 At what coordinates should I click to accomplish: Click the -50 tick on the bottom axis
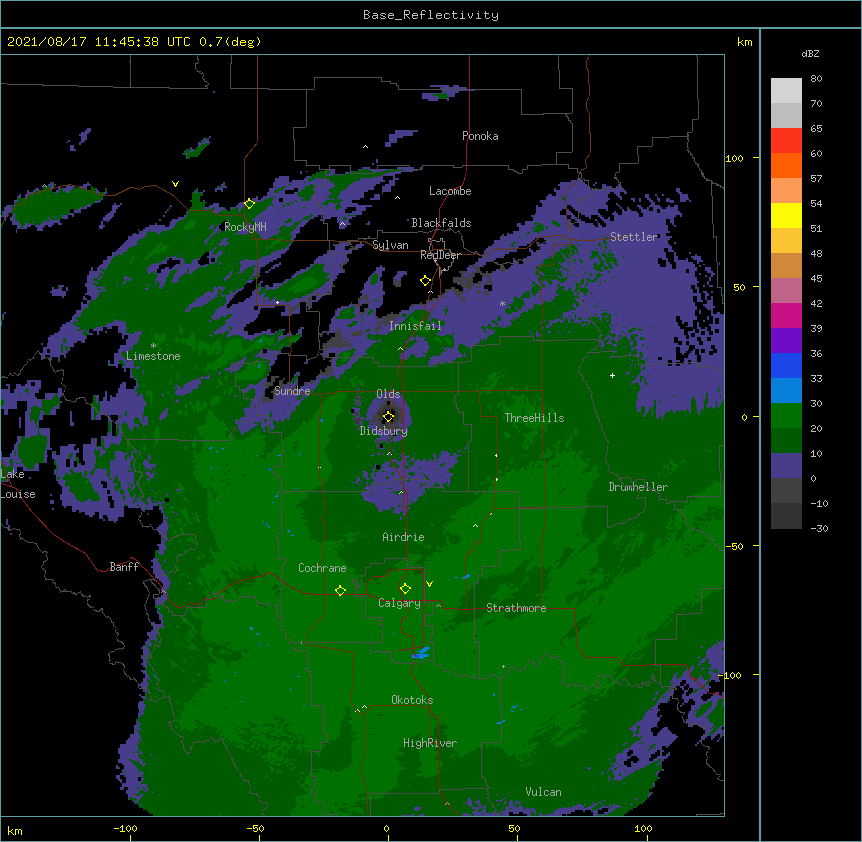point(256,828)
